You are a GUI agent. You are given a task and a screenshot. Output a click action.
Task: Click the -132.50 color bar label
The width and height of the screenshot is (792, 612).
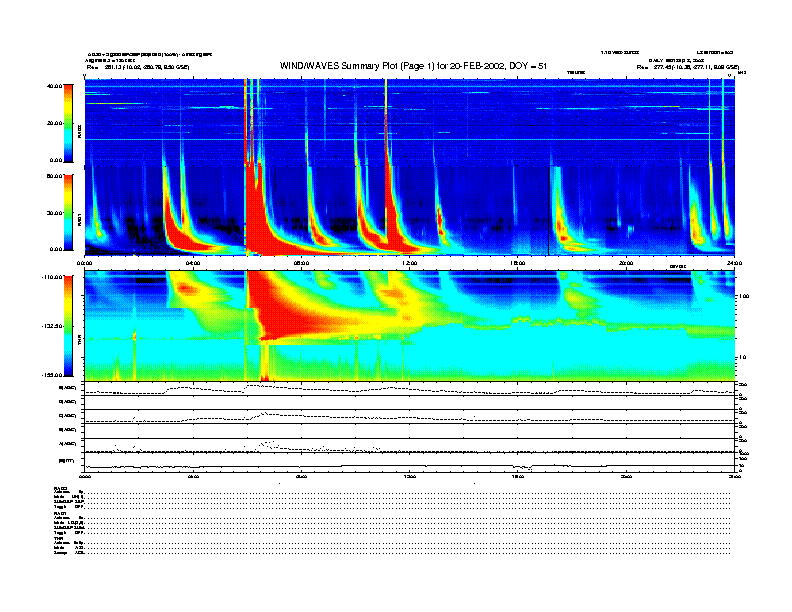click(52, 326)
